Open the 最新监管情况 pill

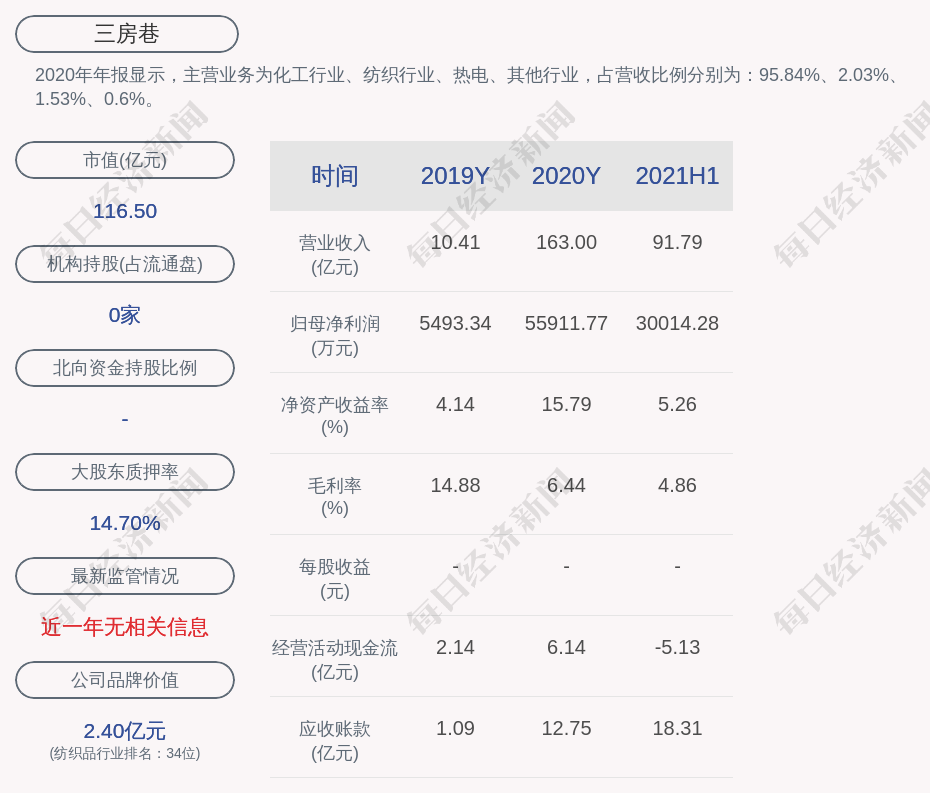coord(125,576)
